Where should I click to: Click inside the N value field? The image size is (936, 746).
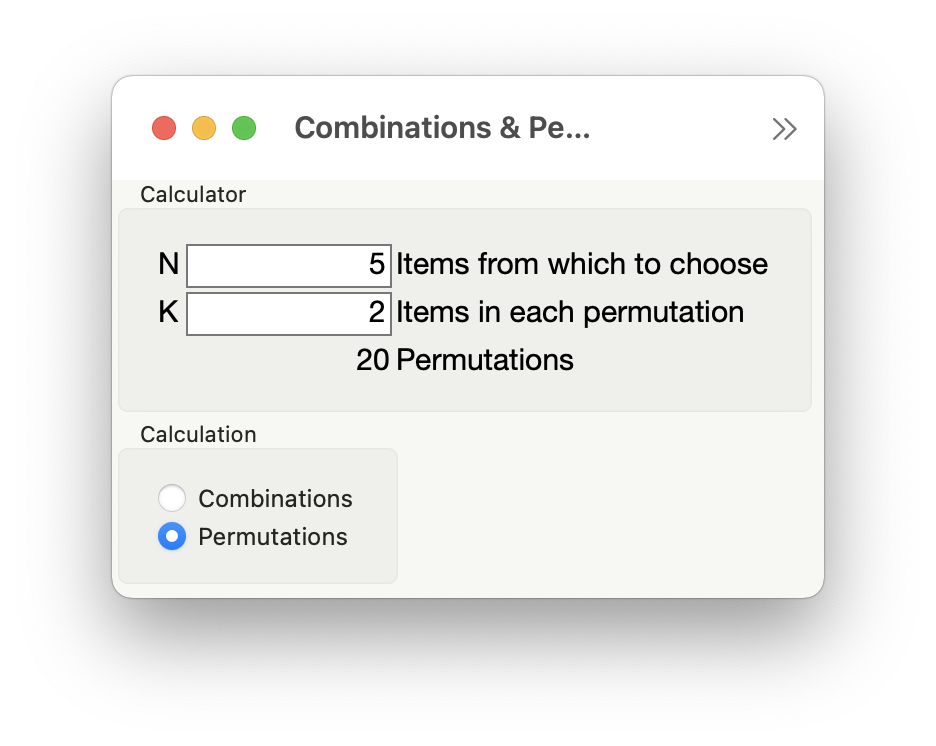click(288, 265)
